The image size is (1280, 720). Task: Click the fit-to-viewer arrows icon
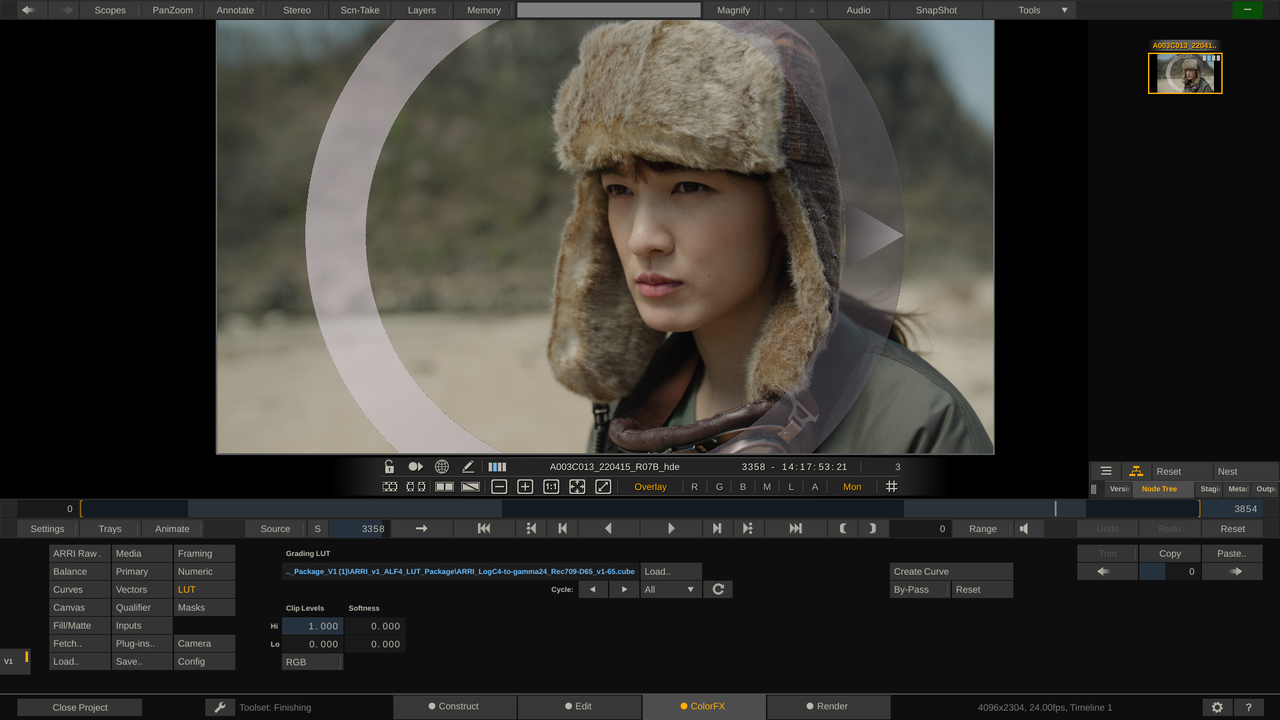coord(577,487)
